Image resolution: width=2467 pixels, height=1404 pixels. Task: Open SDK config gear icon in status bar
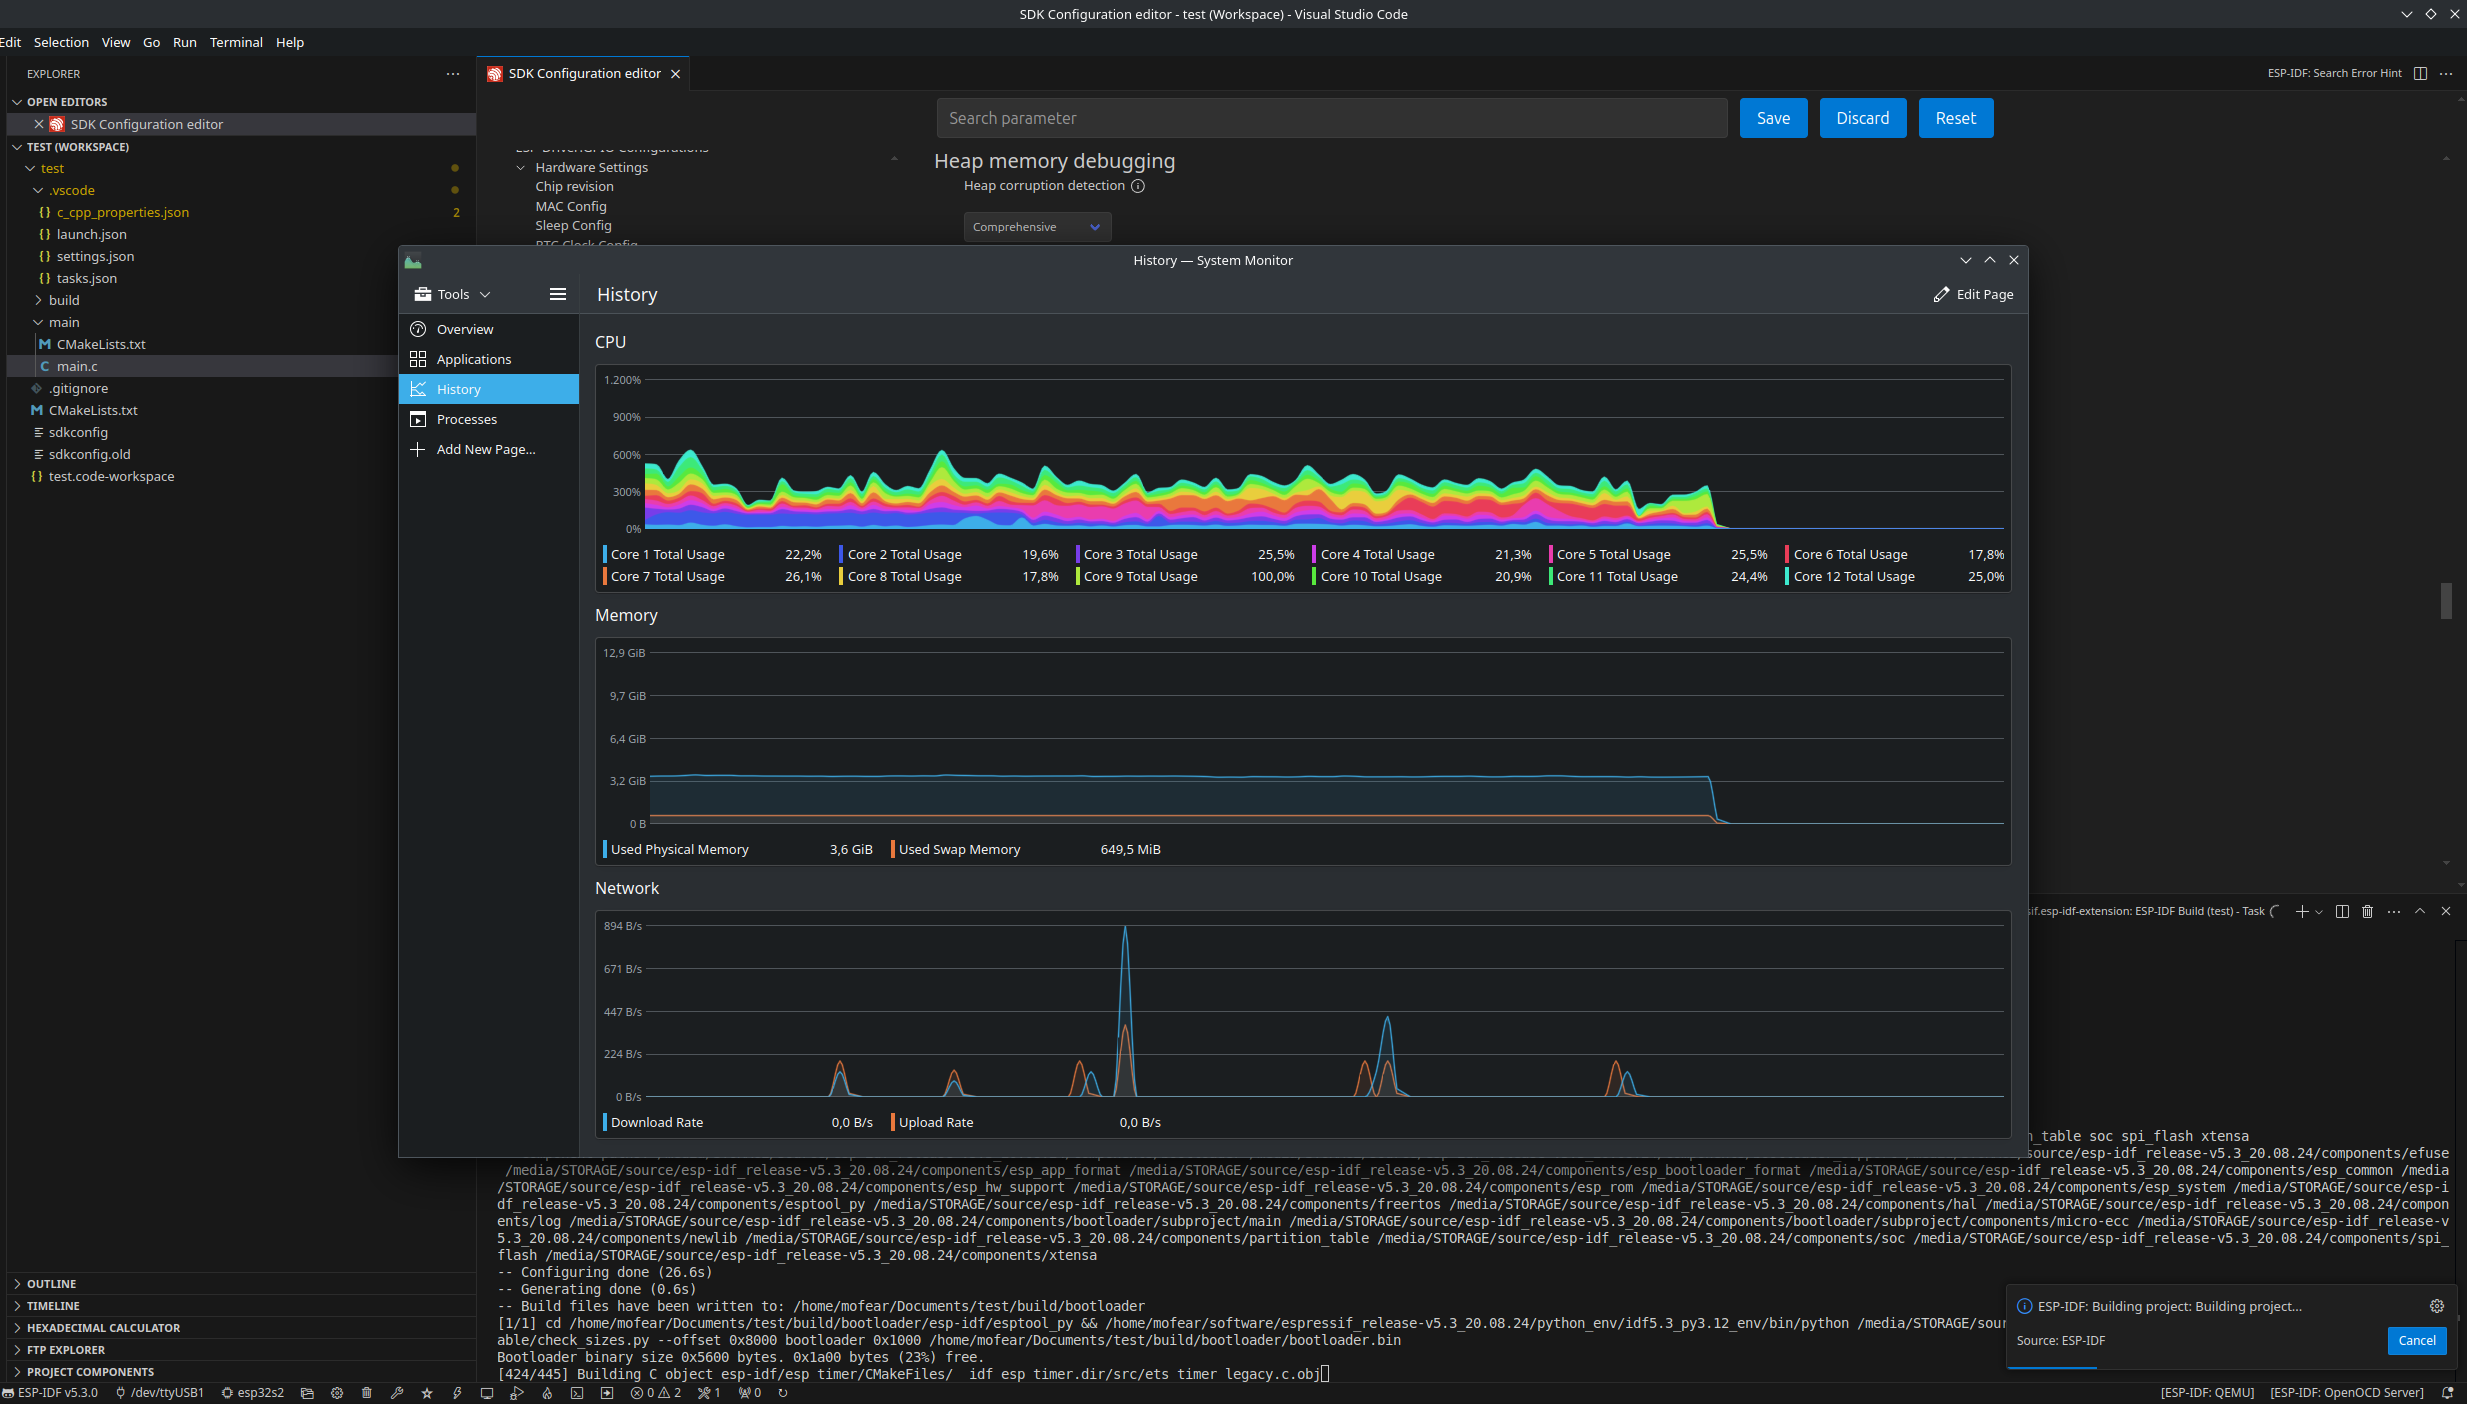pos(337,1392)
